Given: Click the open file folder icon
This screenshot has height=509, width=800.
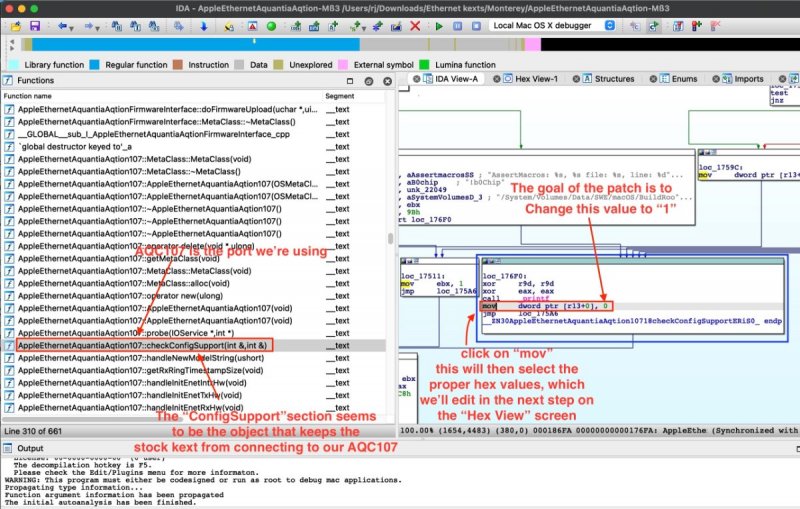Looking at the screenshot, I should (15, 25).
